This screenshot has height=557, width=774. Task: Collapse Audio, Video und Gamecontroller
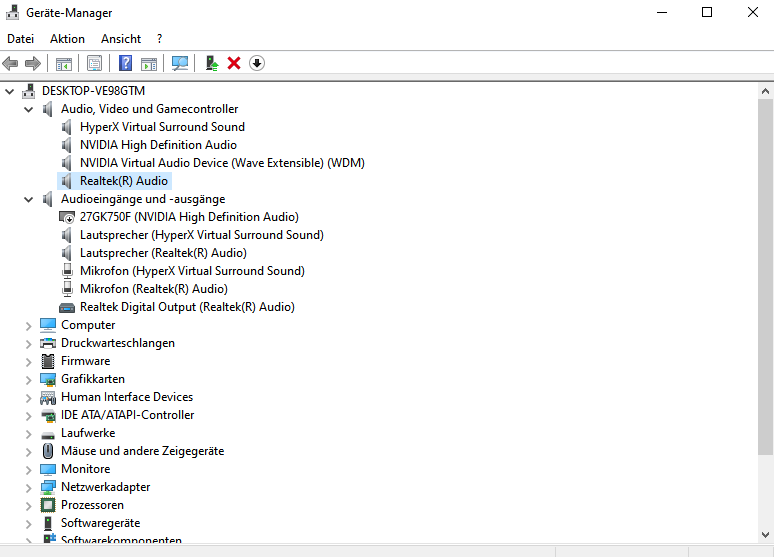29,109
